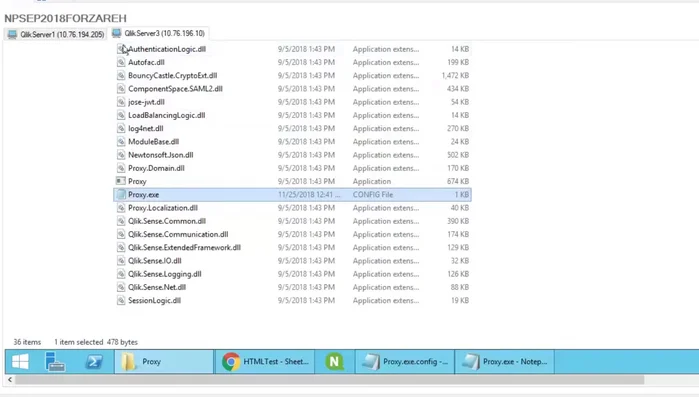This screenshot has height=397, width=699.
Task: Click the horizontal scrollbar thumb
Action: click(329, 380)
